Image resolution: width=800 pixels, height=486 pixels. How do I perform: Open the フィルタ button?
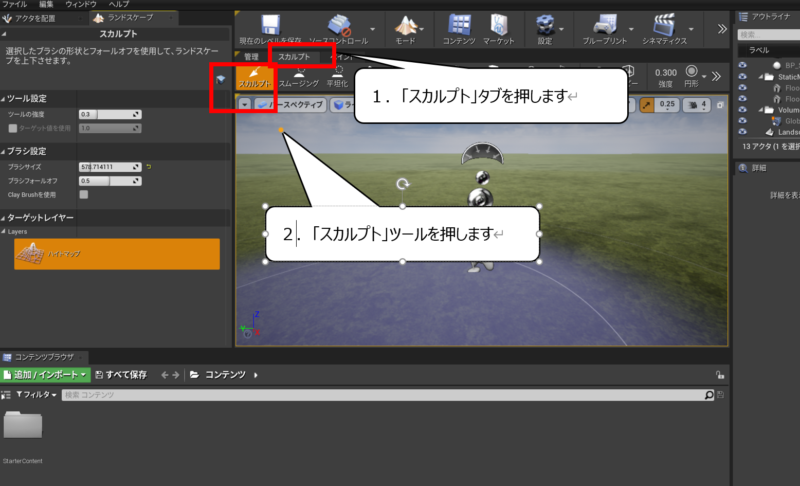click(36, 395)
